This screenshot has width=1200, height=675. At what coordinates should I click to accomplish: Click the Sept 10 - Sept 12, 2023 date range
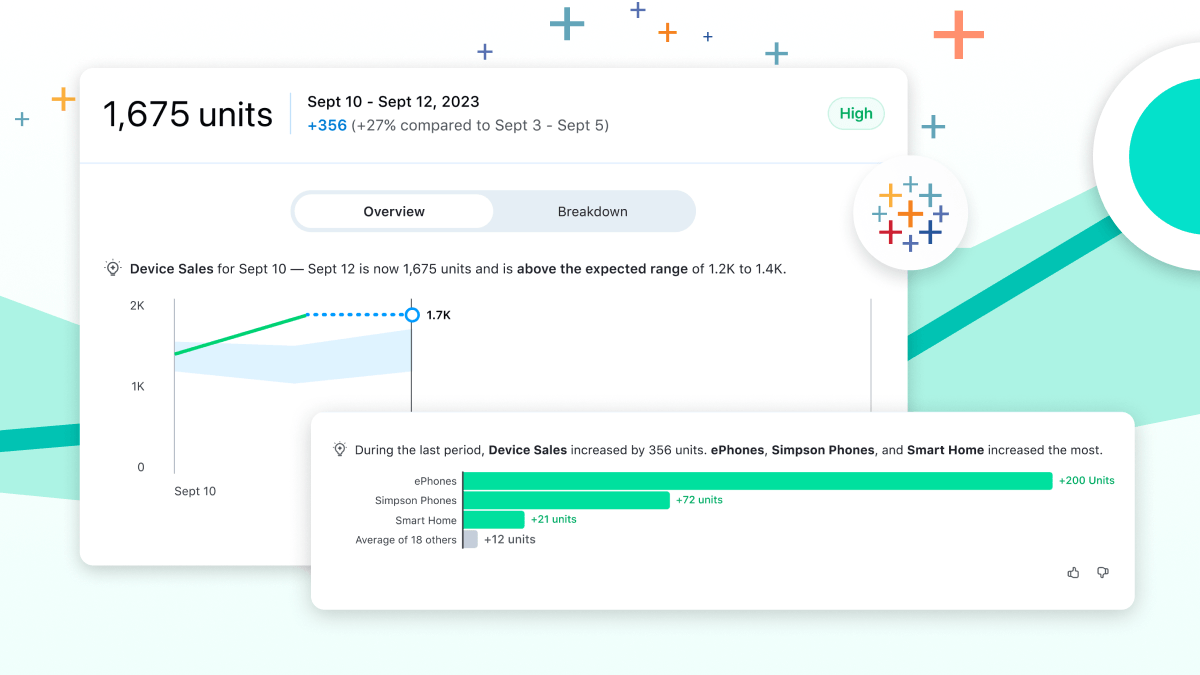point(392,101)
